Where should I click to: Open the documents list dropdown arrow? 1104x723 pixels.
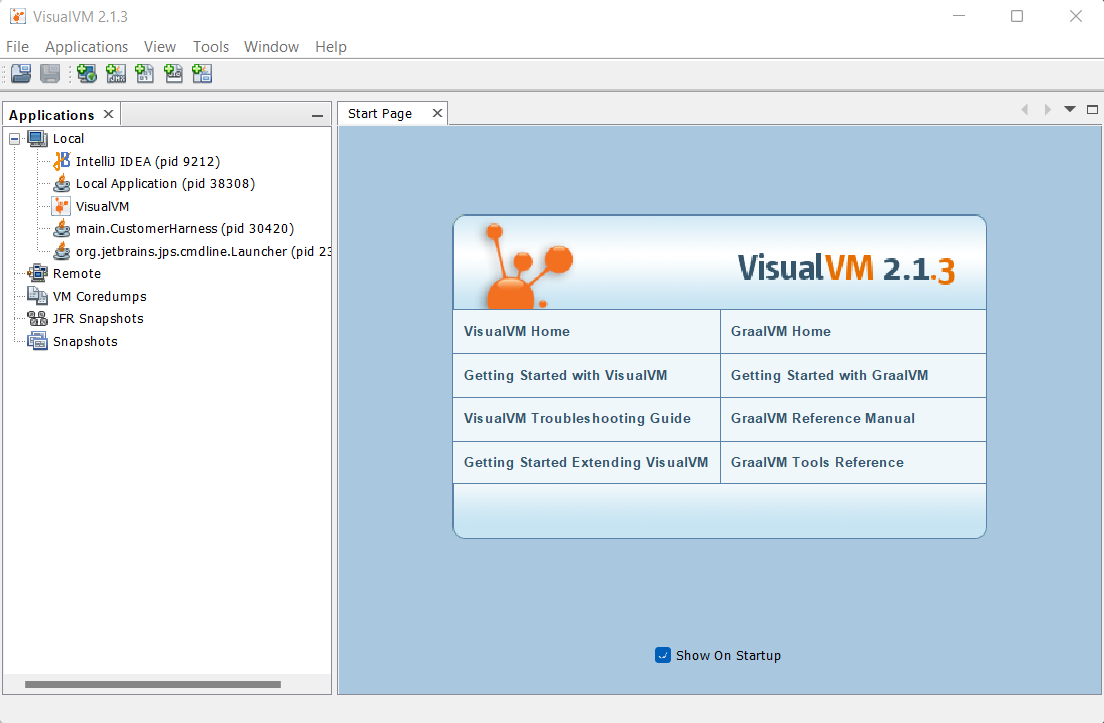(1070, 109)
